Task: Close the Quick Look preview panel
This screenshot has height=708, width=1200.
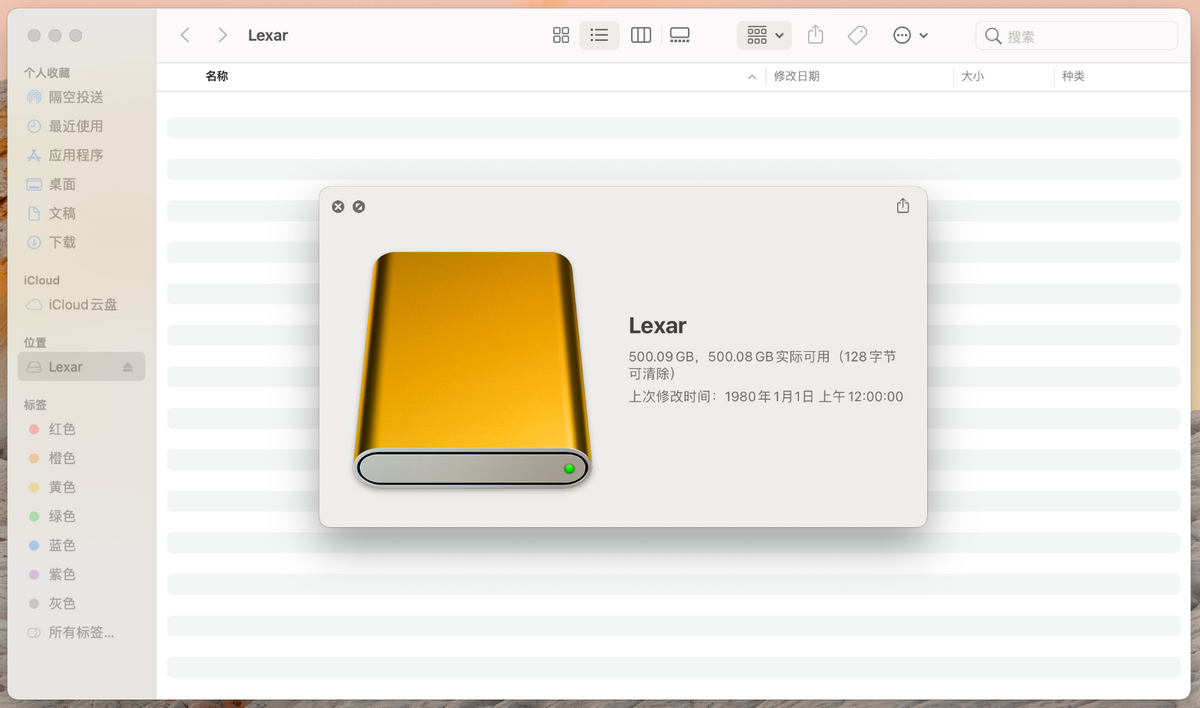Action: click(338, 206)
